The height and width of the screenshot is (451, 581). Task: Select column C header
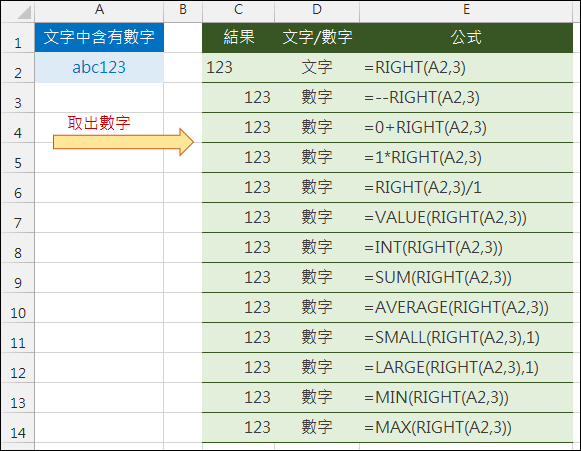coord(238,10)
